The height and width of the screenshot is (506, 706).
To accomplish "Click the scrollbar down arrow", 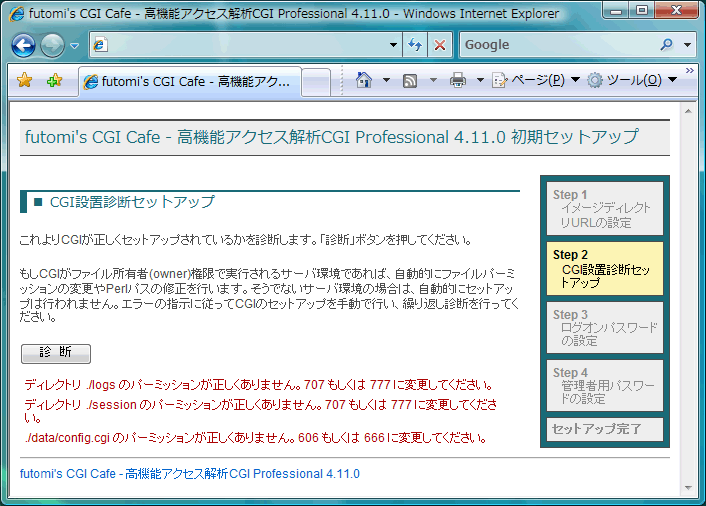I will (x=688, y=488).
